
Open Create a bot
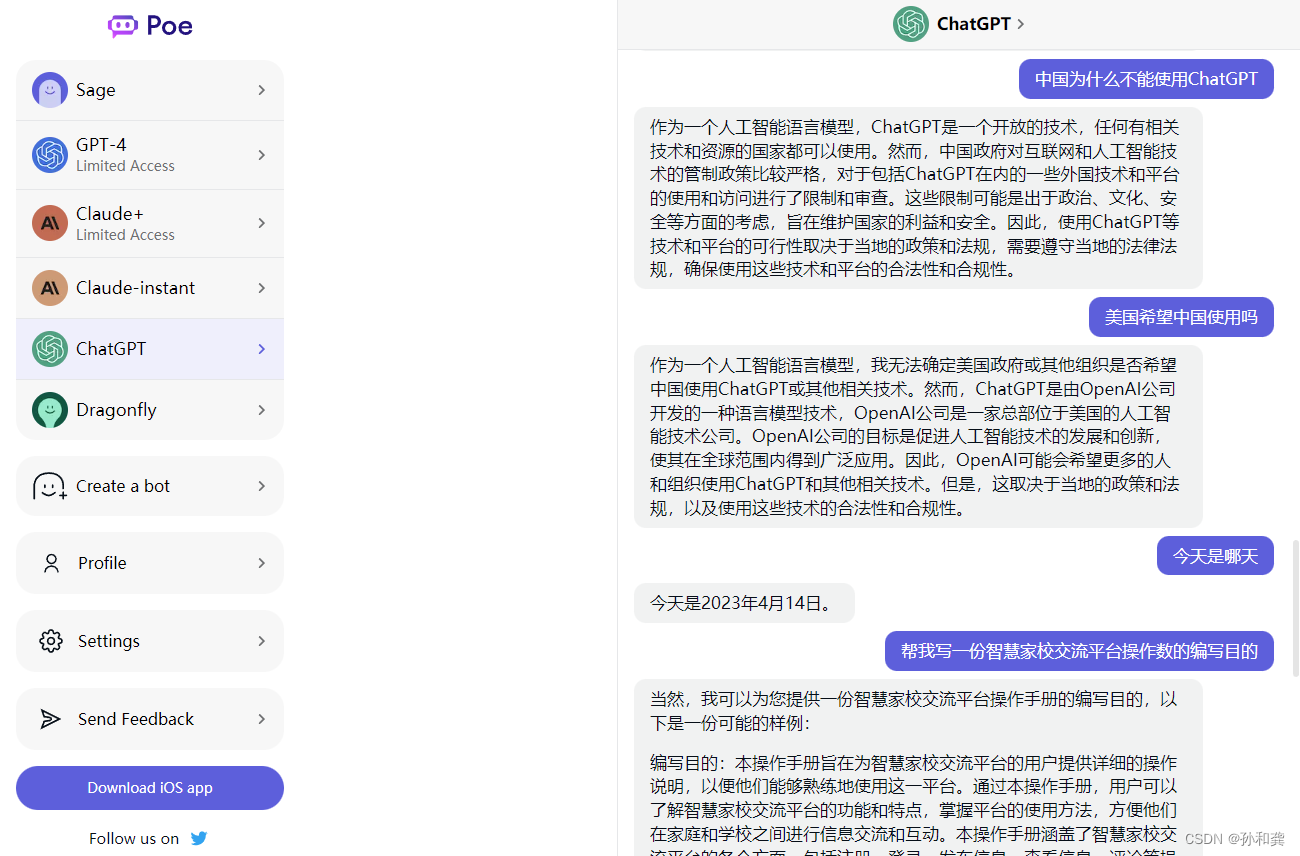tap(150, 486)
